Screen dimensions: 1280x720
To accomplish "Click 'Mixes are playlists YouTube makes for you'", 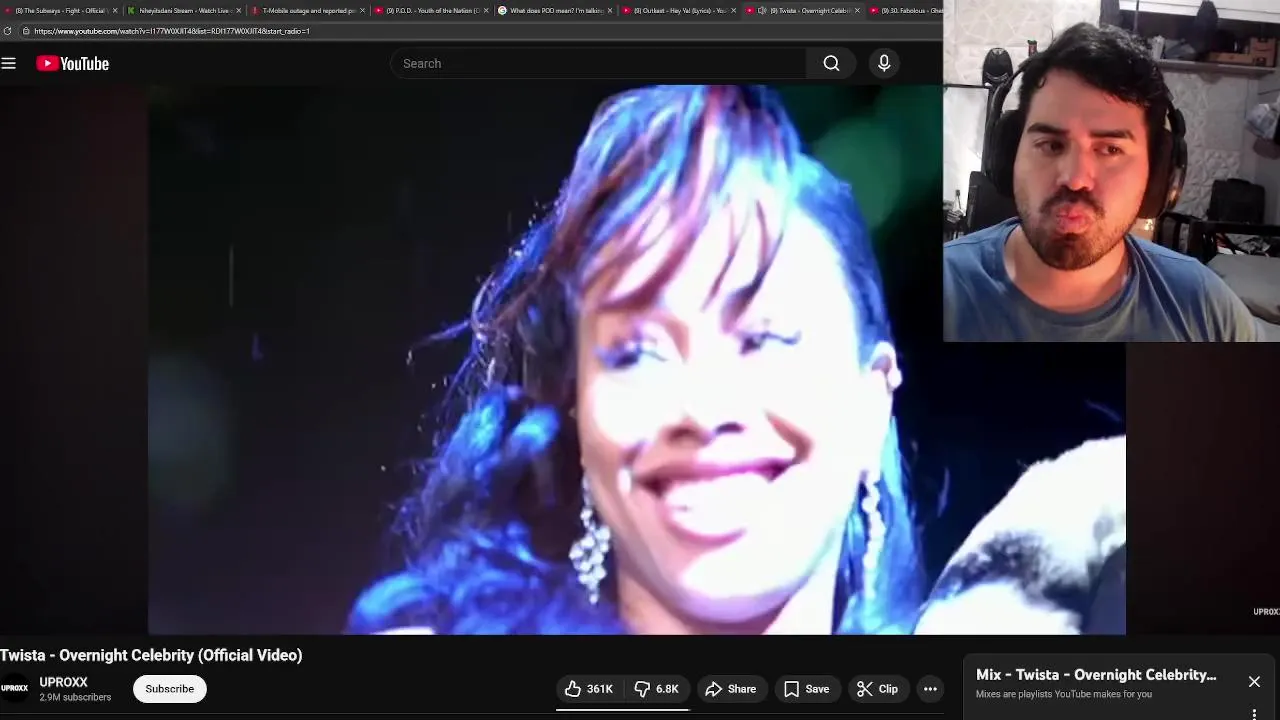I will tap(1064, 694).
